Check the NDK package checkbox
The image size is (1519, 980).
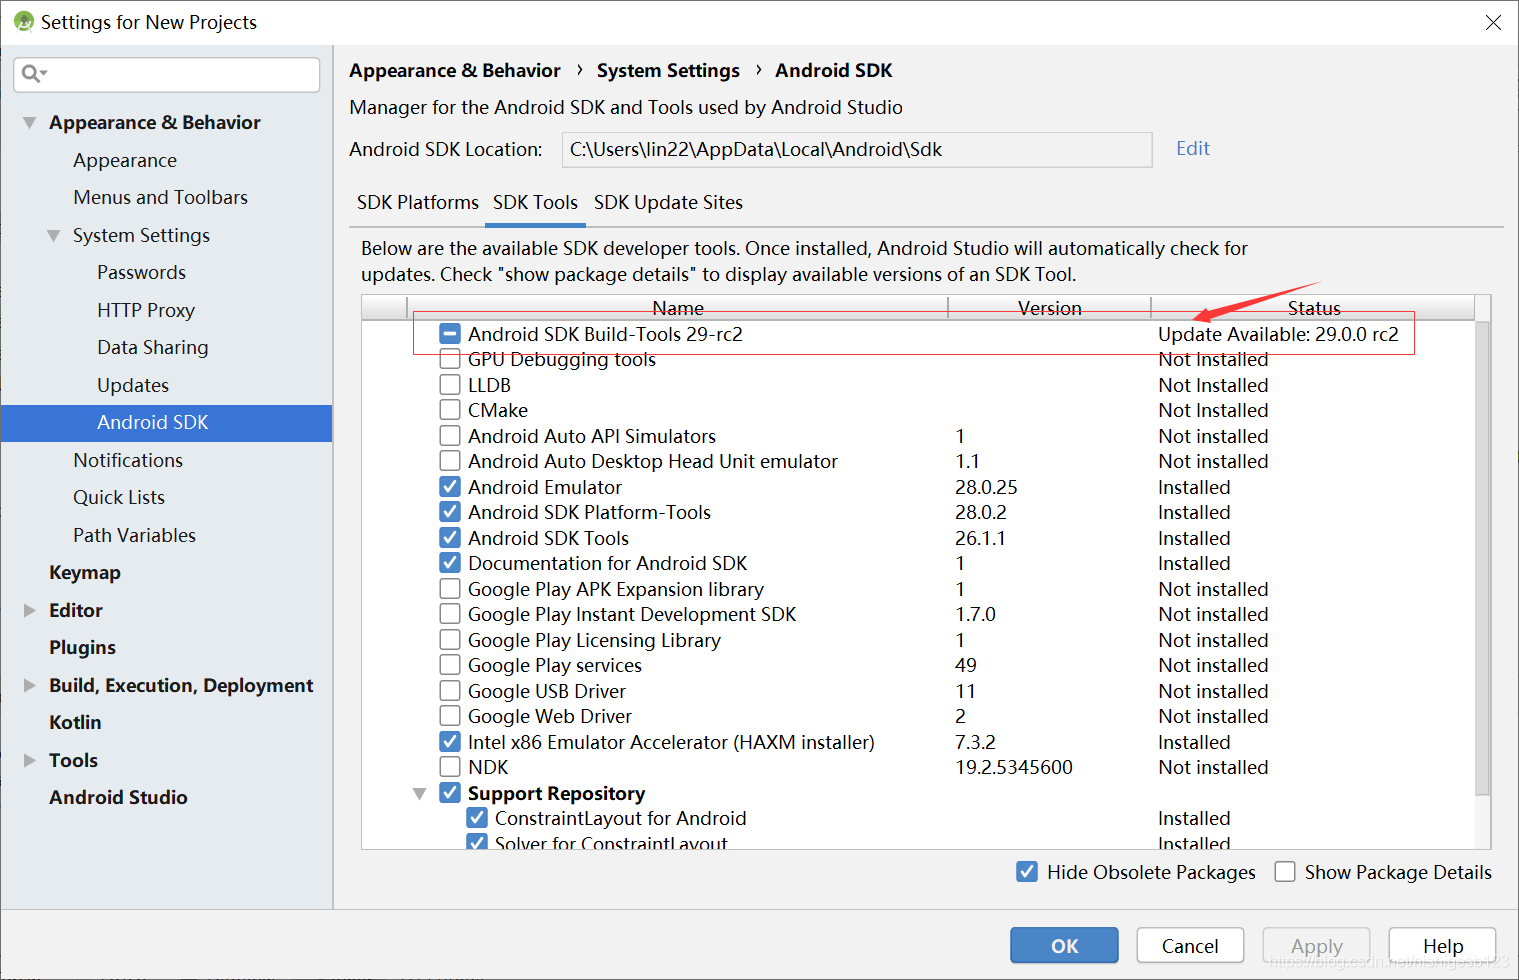click(x=450, y=767)
